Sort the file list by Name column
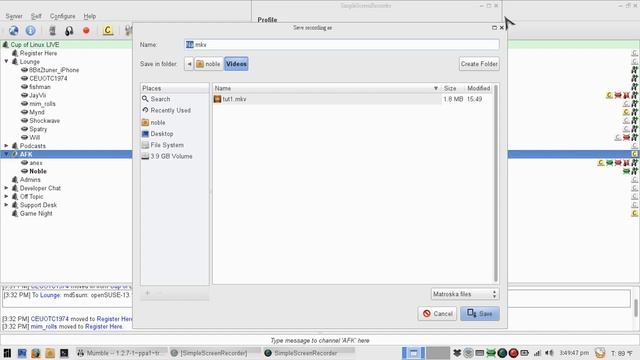Viewport: 640px width, 360px height. [x=326, y=88]
